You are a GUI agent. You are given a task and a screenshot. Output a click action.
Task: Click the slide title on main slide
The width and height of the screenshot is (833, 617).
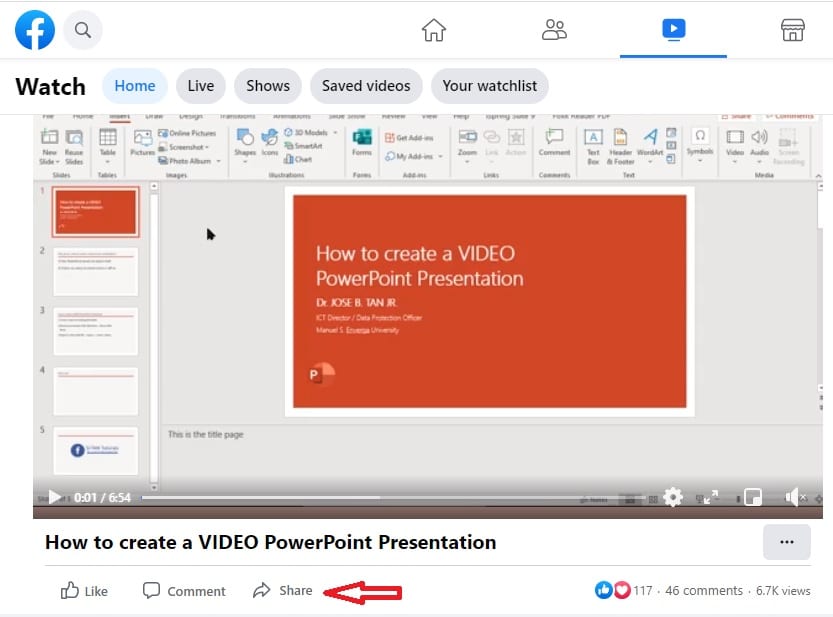(420, 266)
